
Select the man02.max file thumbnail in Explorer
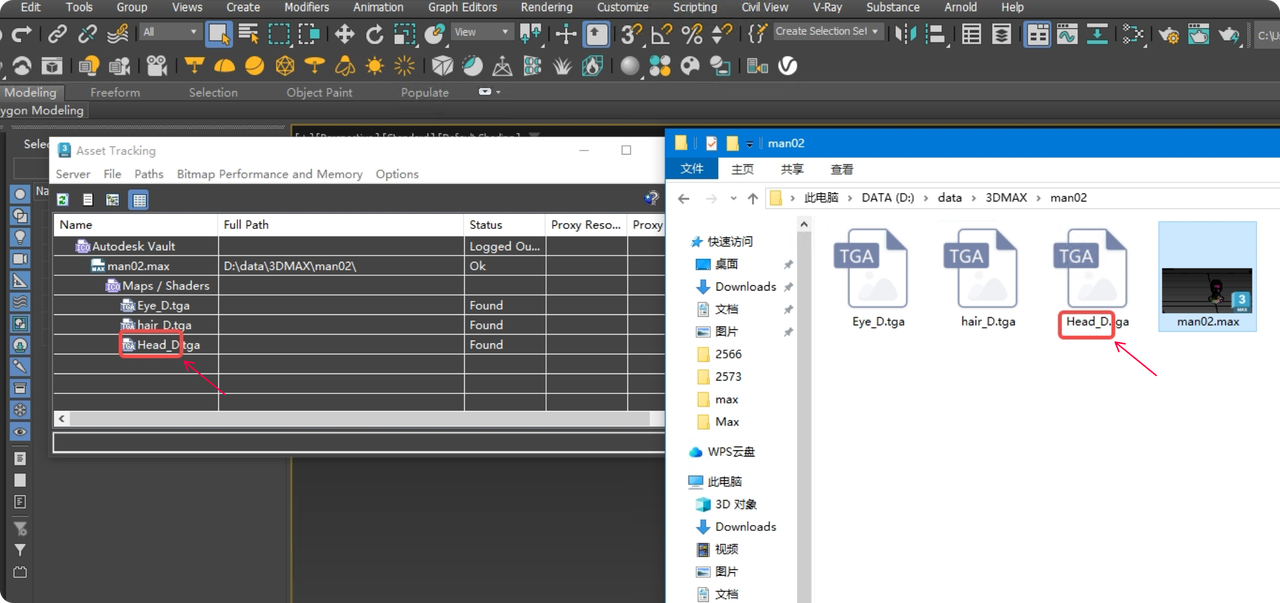click(1207, 276)
